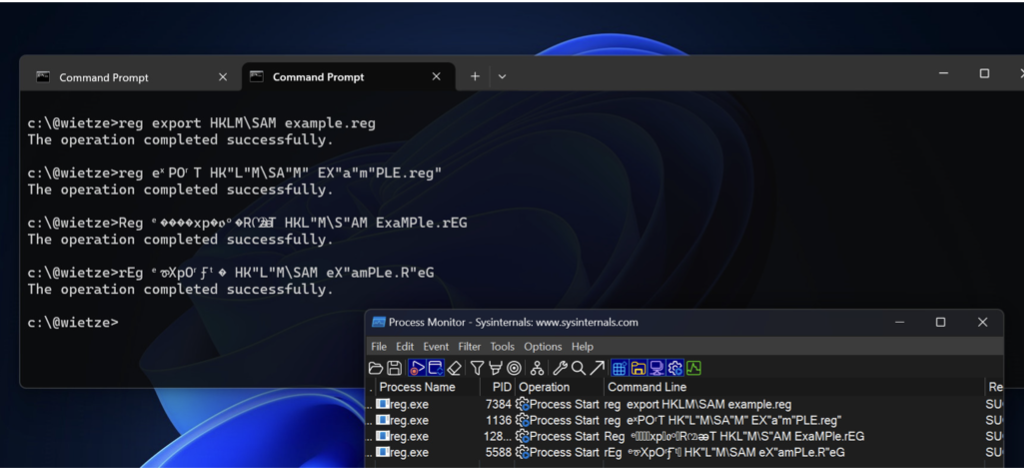Image resolution: width=1024 pixels, height=468 pixels.
Task: Open the Filter menu
Action: (x=469, y=347)
